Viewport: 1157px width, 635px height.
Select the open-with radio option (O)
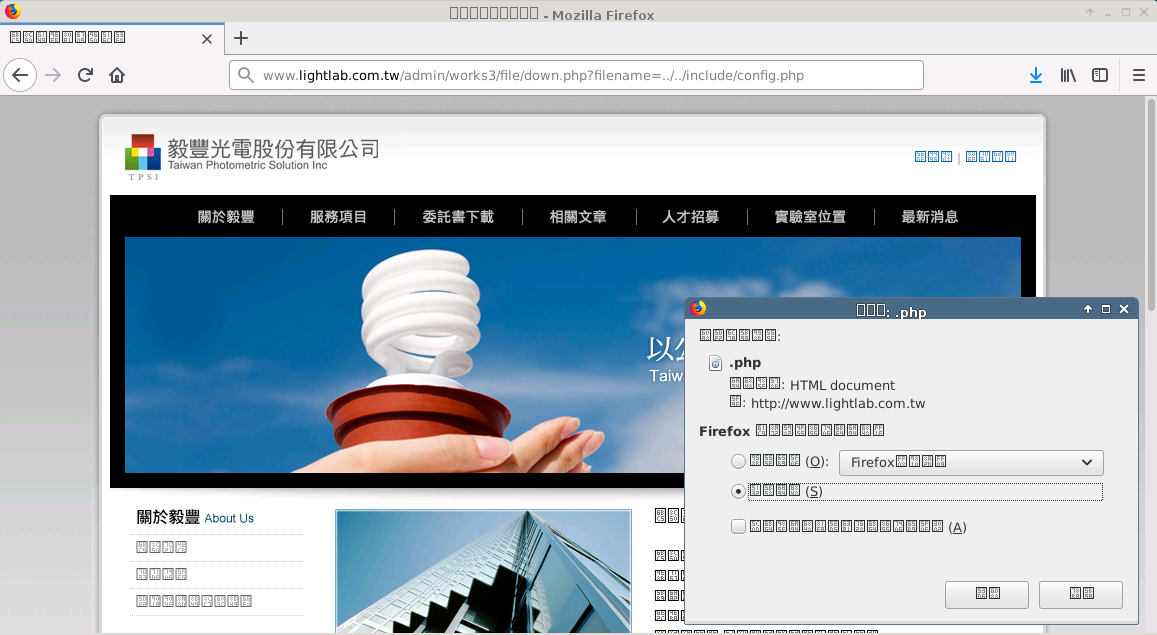[x=738, y=462]
